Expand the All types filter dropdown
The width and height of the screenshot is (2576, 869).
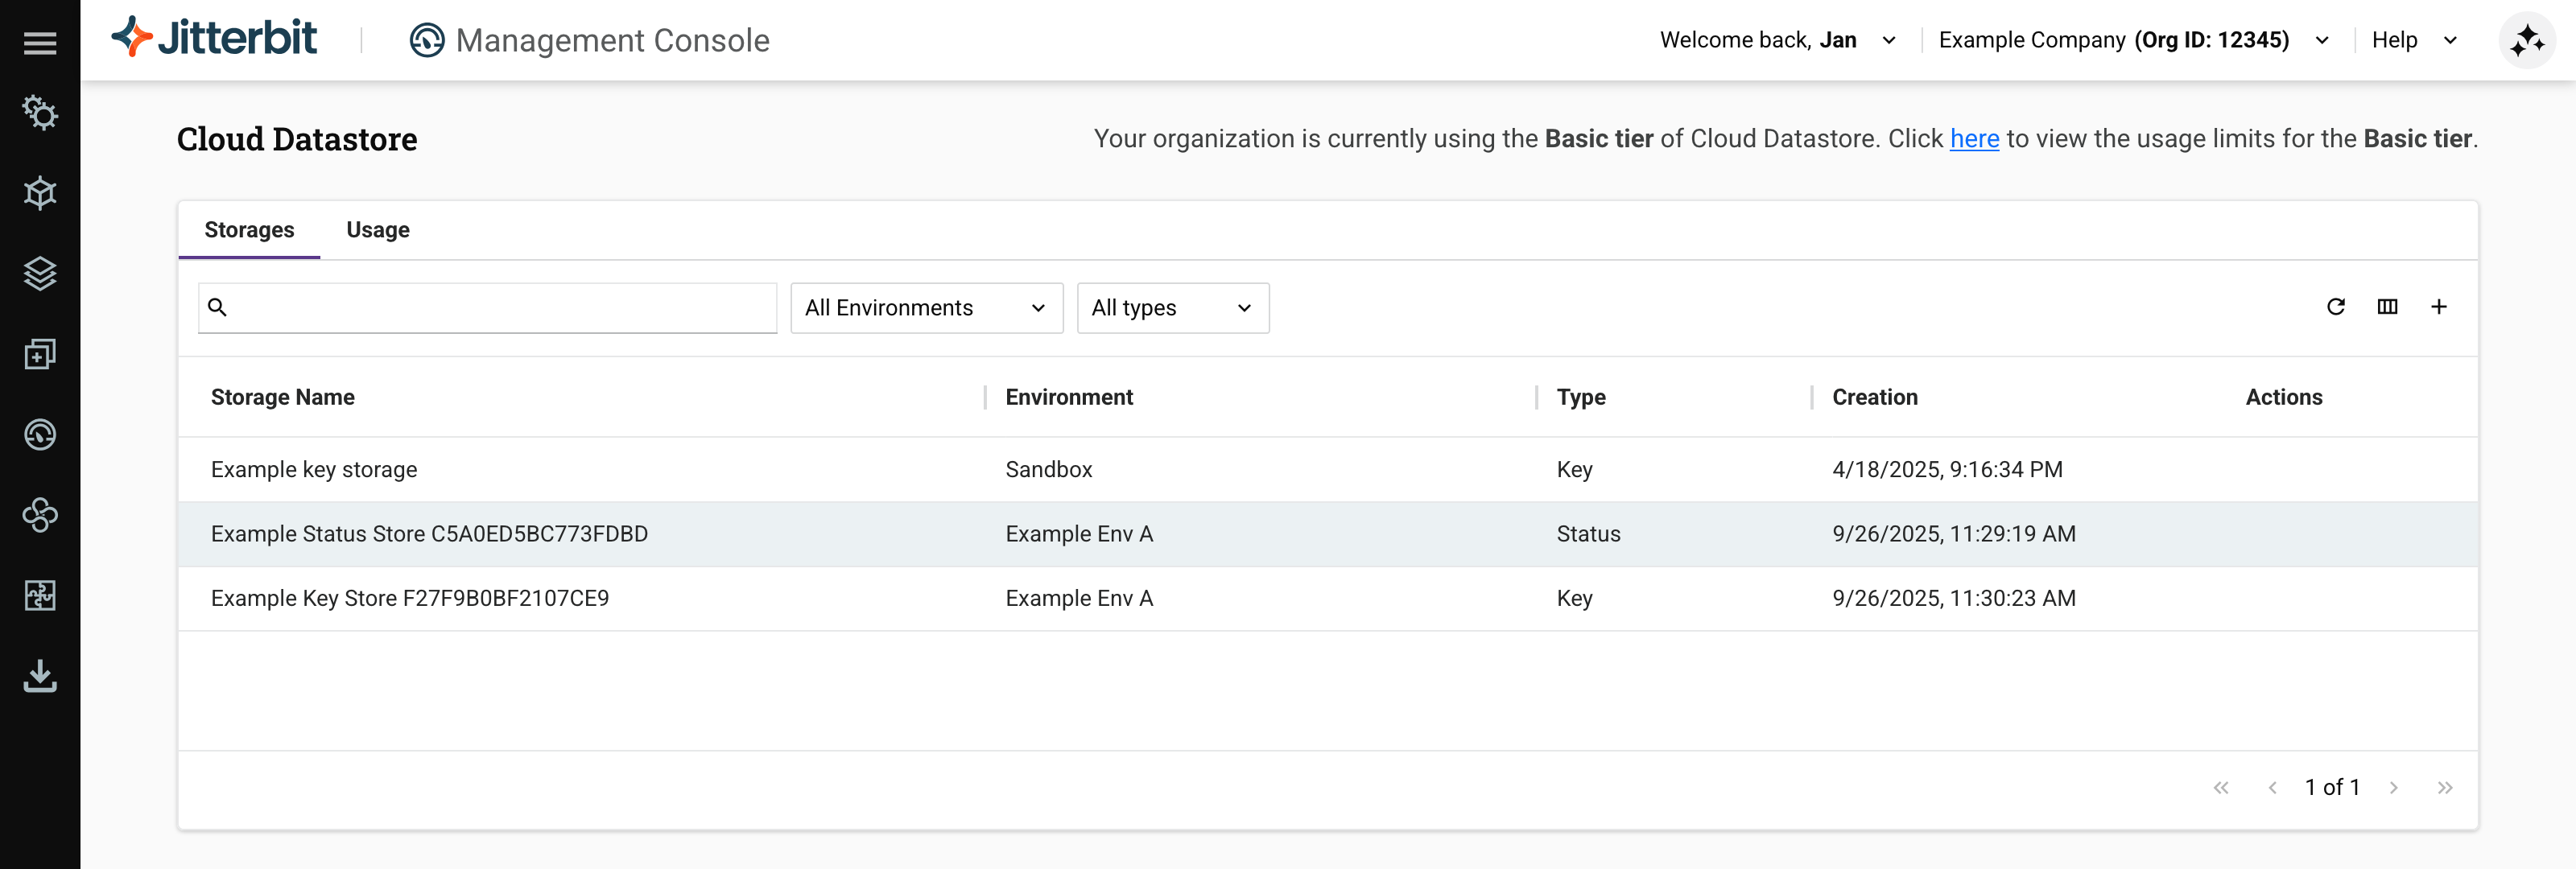(x=1172, y=308)
